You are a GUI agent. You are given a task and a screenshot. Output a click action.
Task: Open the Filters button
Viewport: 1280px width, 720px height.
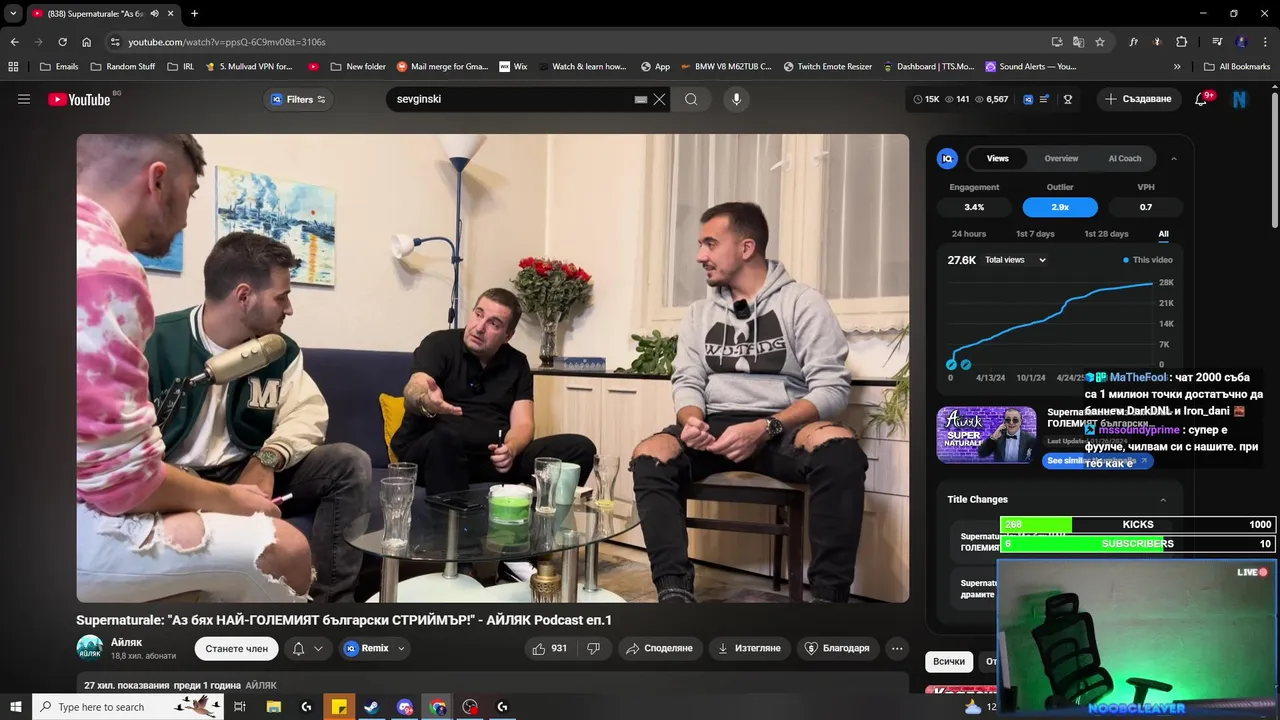tap(298, 99)
